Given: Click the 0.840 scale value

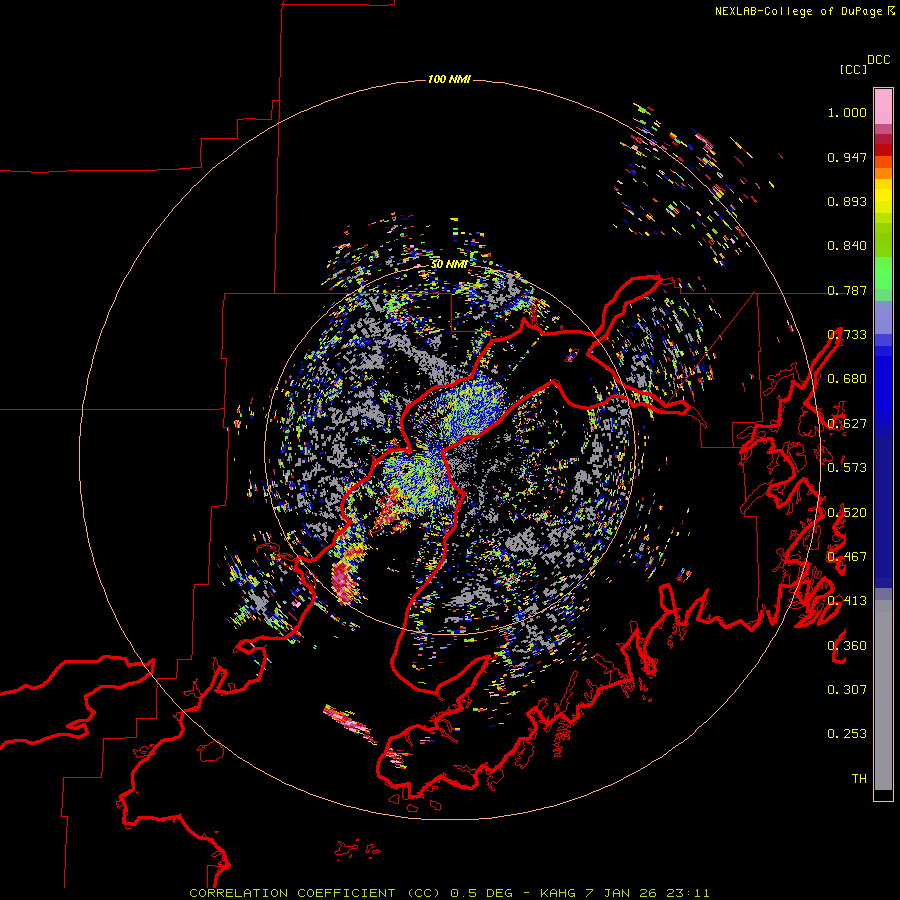Looking at the screenshot, I should 847,246.
